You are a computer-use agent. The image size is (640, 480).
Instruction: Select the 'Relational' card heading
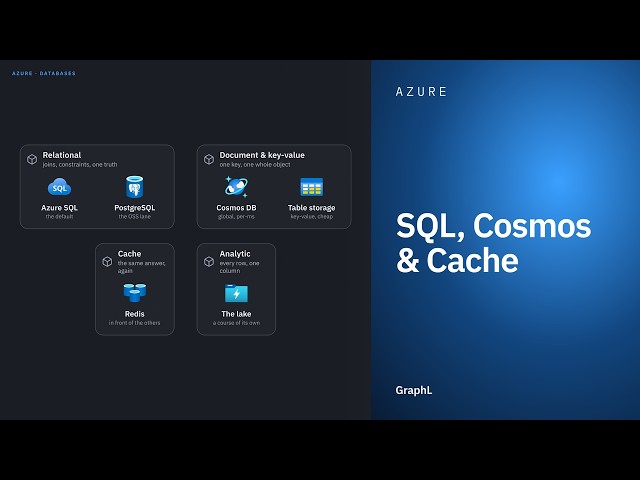[62, 155]
